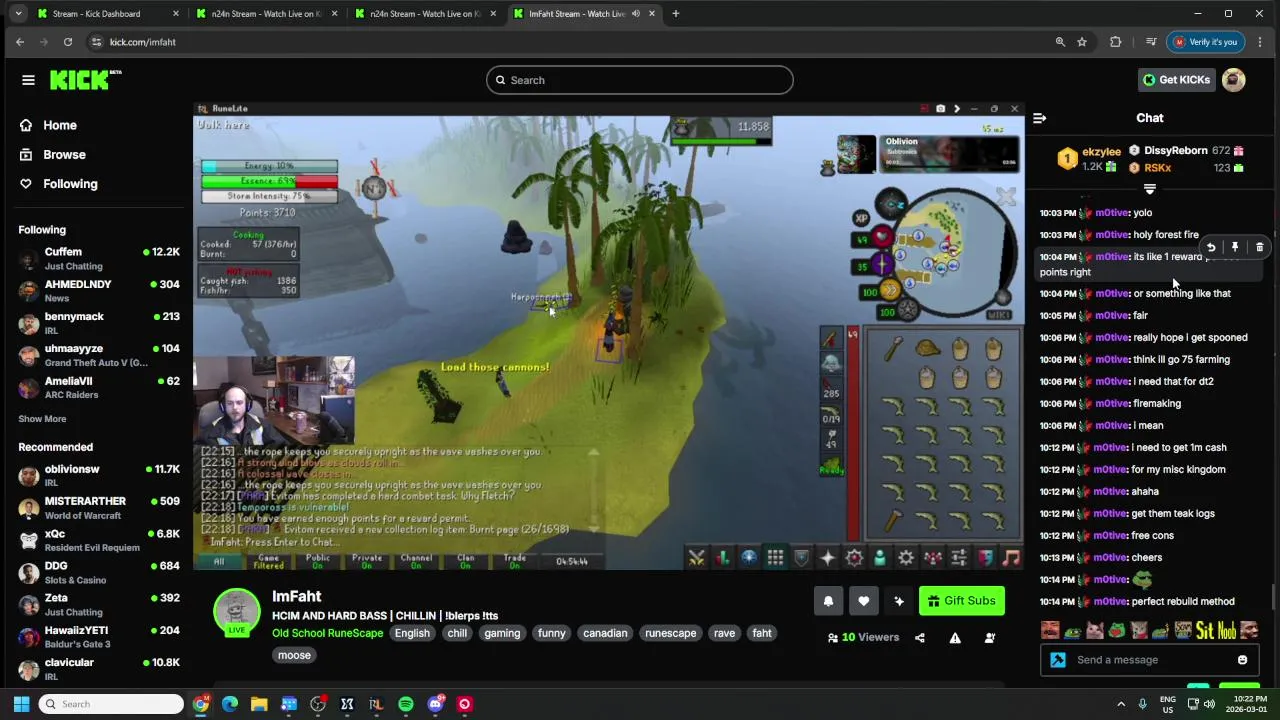Open the Kick hamburger menu
Screen dimensions: 1280x720
pos(28,80)
